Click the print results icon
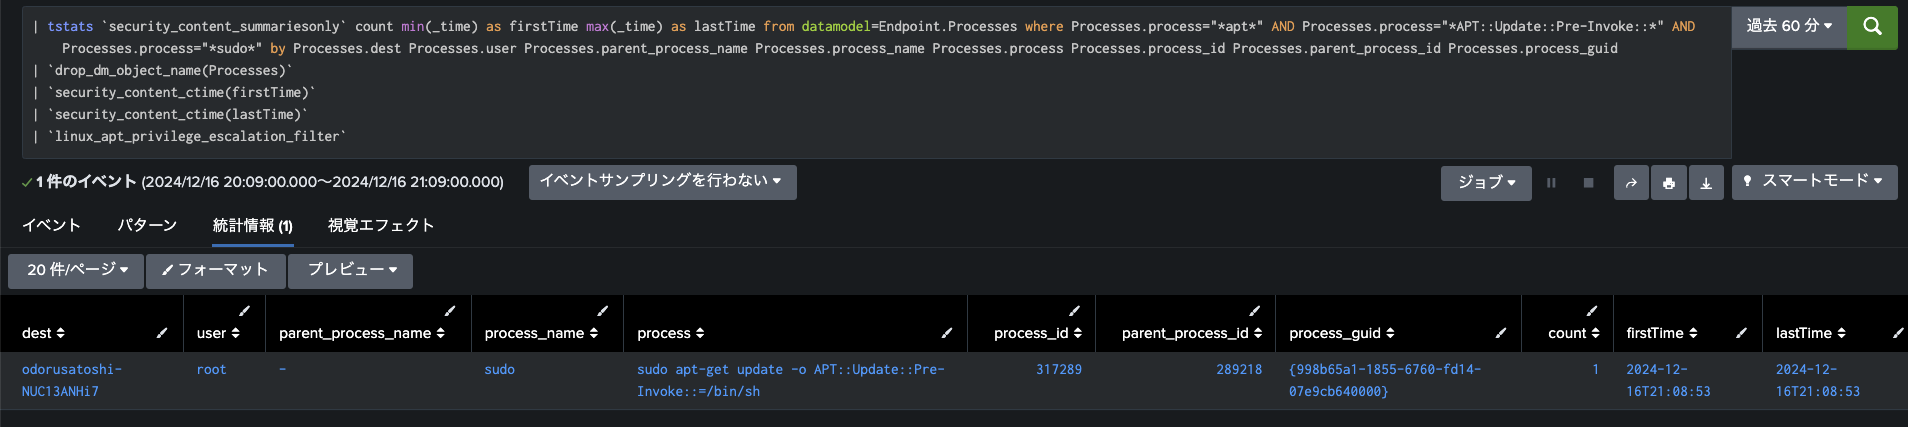This screenshot has height=427, width=1908. coord(1668,183)
